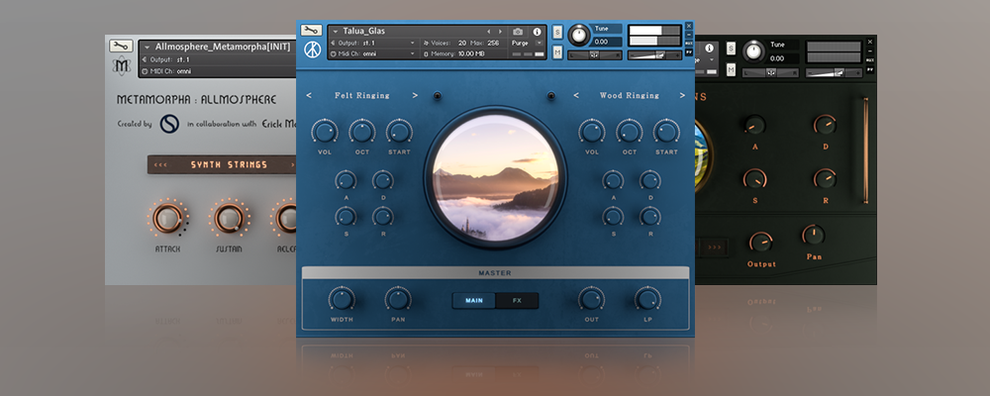Image resolution: width=990 pixels, height=396 pixels.
Task: Click the Master PAN knob
Action: (x=398, y=299)
